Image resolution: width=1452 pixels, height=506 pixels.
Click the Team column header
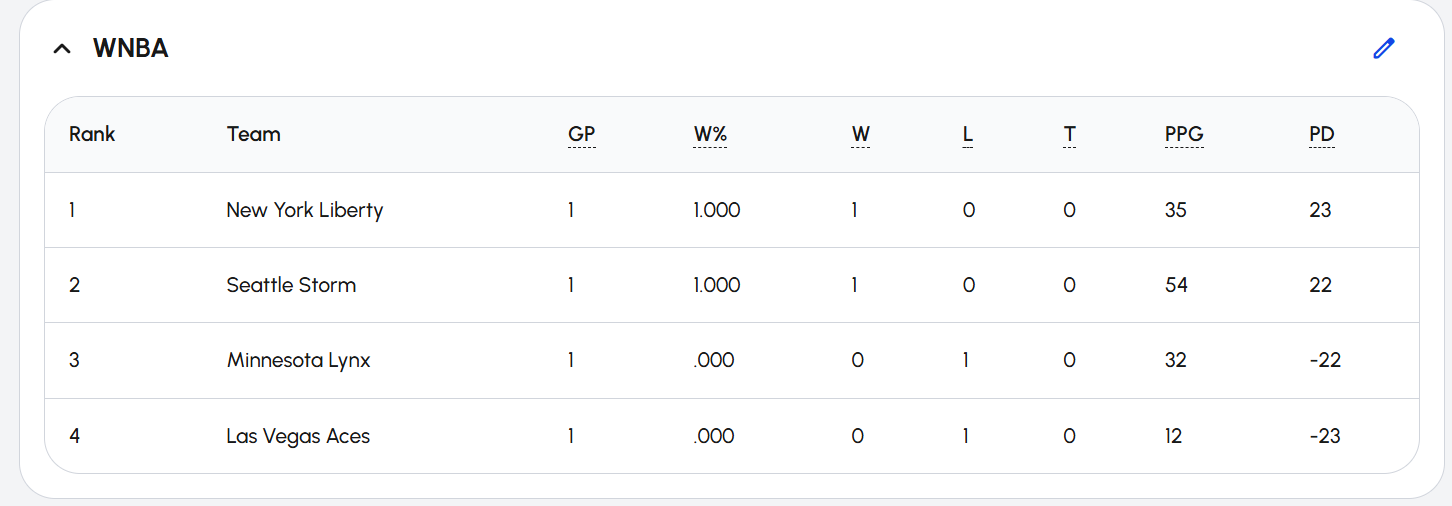(253, 134)
